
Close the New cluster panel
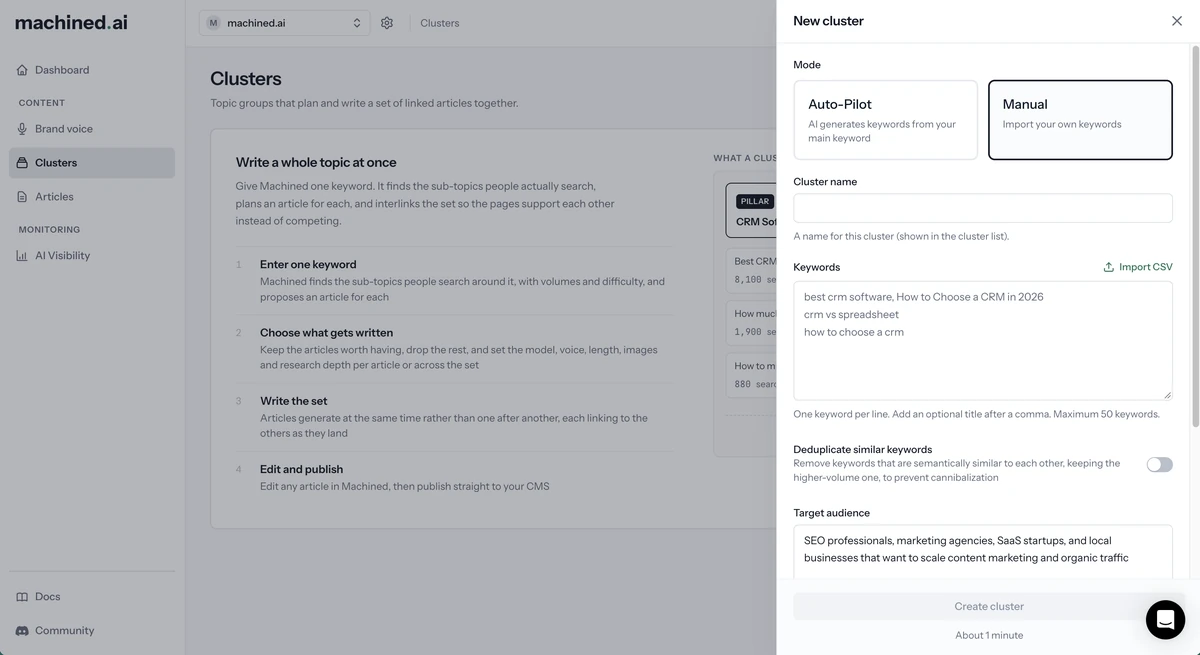pyautogui.click(x=1177, y=21)
